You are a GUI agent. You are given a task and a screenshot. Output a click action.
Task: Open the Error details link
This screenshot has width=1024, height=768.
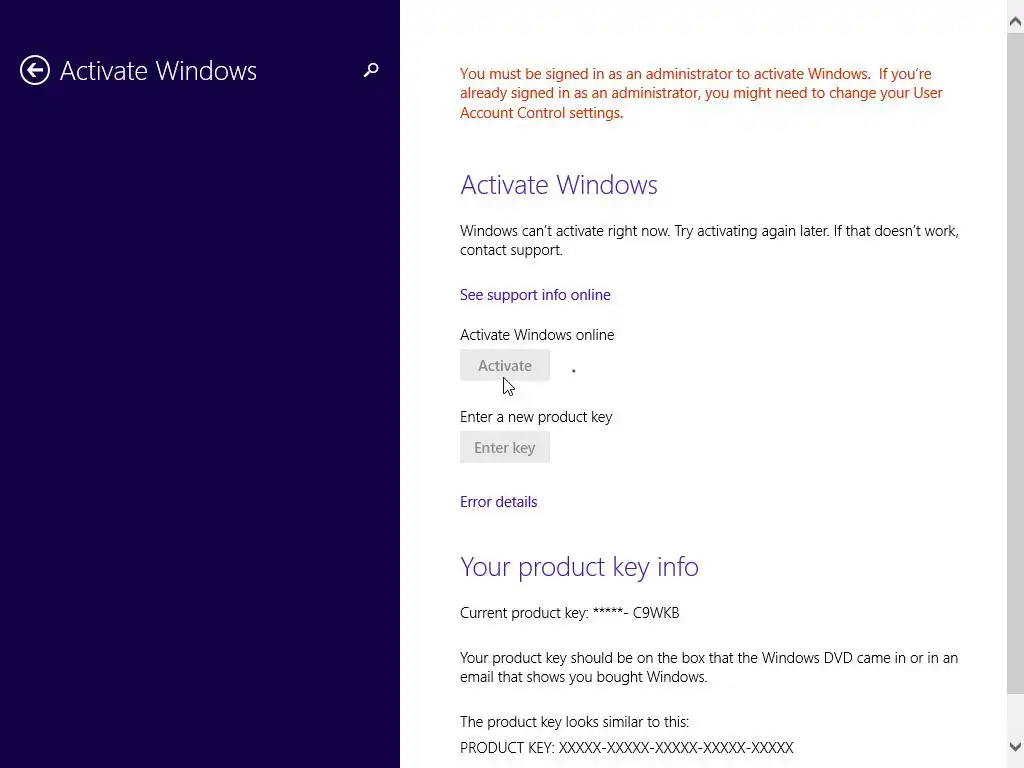click(x=498, y=502)
